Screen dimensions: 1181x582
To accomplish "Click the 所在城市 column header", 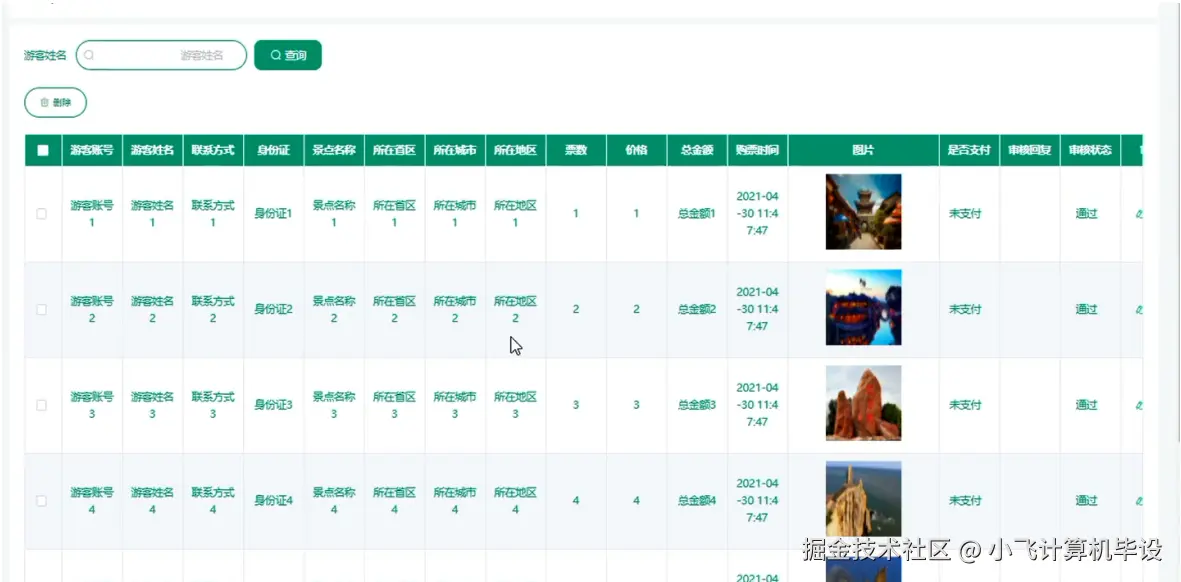I will point(455,150).
